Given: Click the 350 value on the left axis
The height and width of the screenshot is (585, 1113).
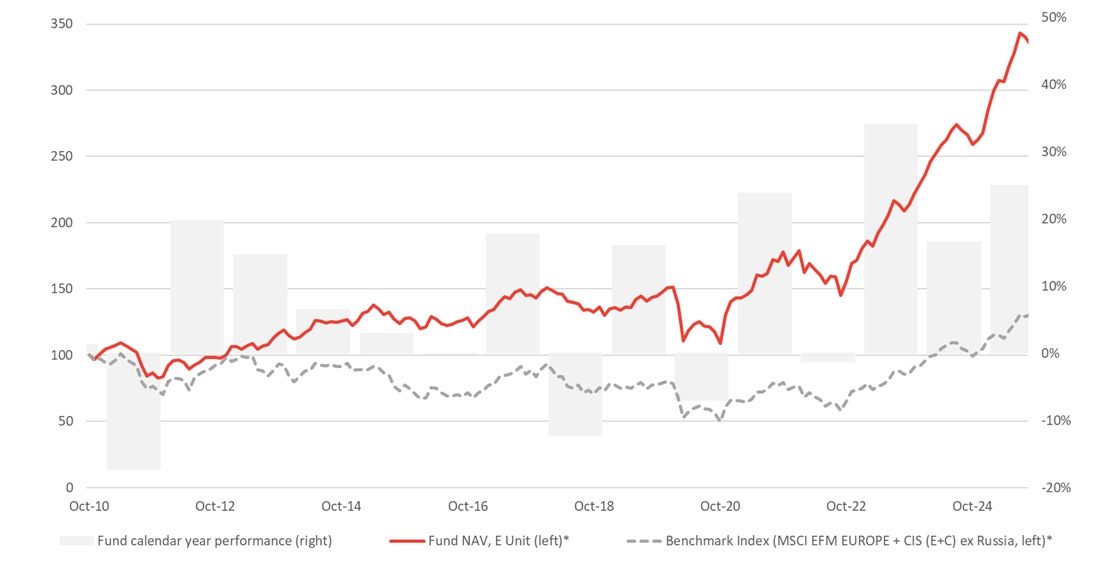Looking at the screenshot, I should coord(62,24).
